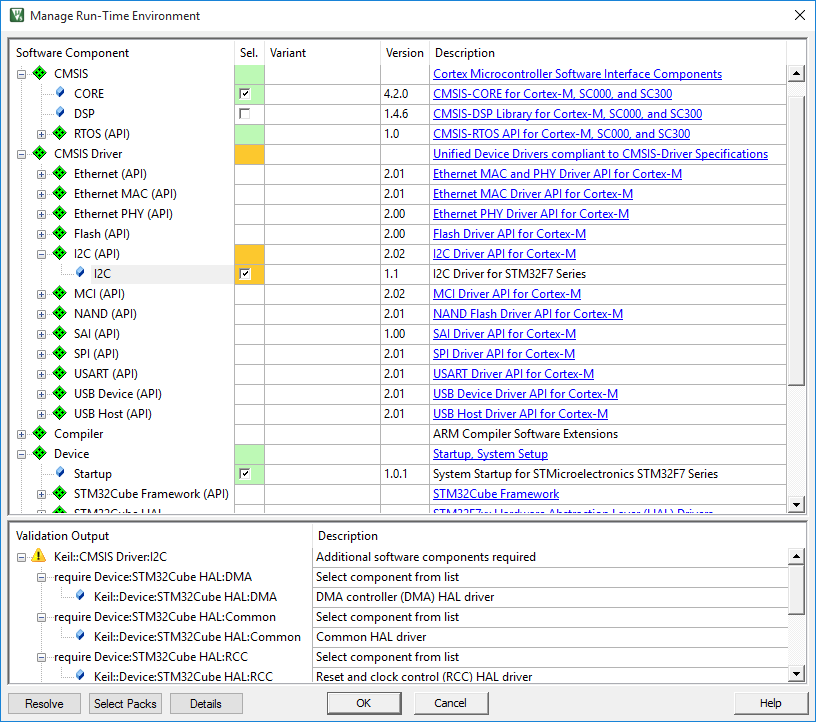
Task: Uncheck the CORE component checkbox
Action: pos(245,94)
